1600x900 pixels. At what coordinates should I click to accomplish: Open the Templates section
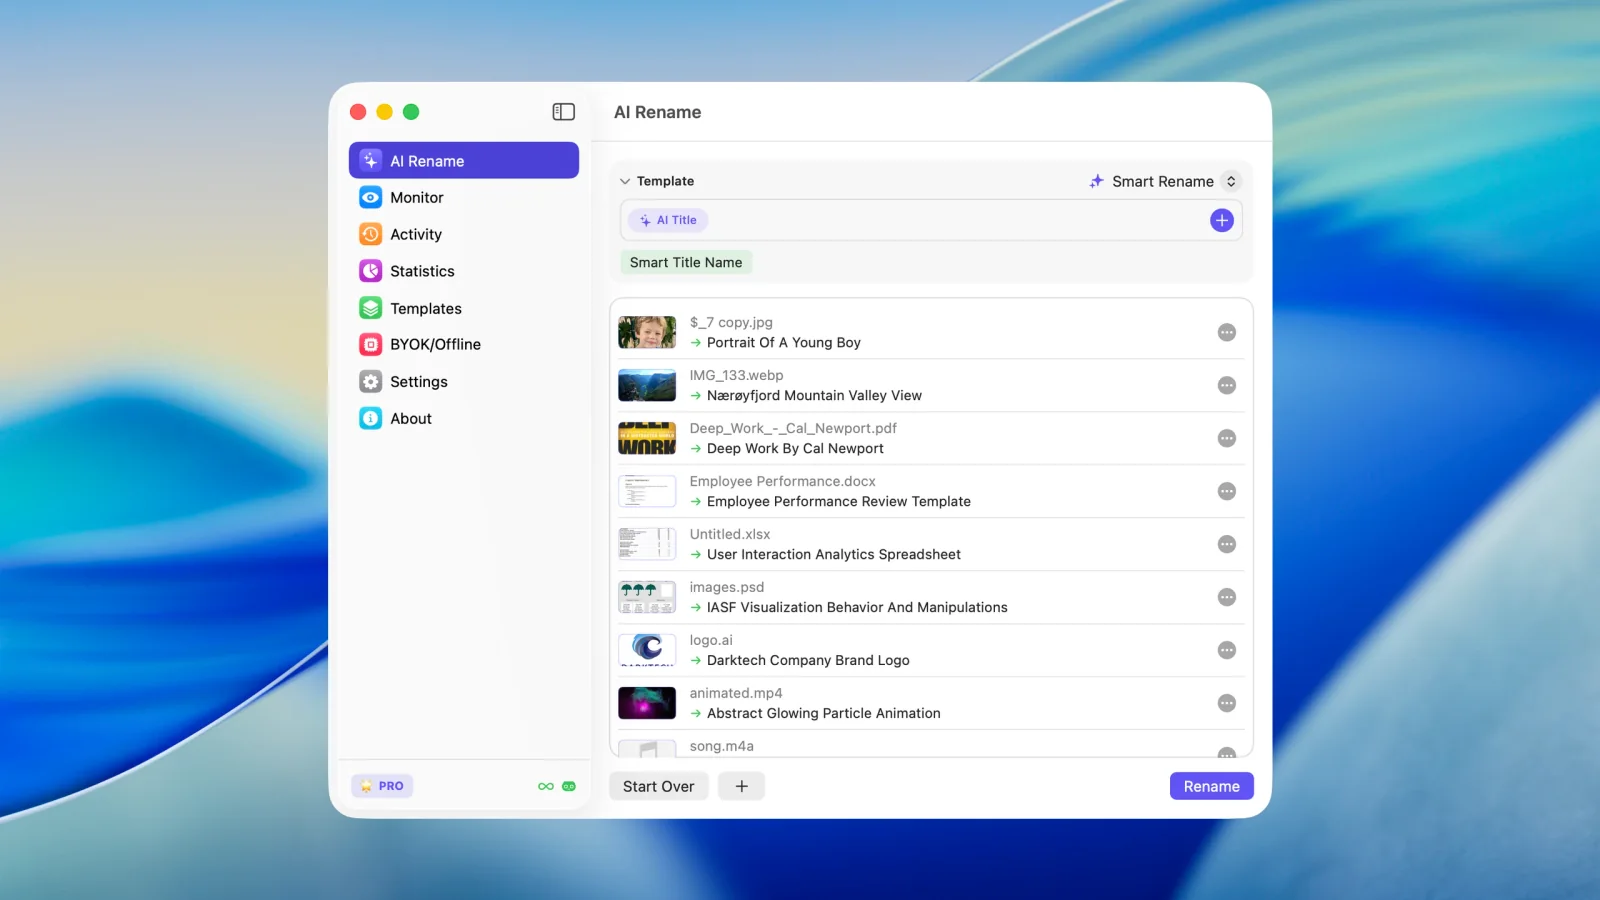pyautogui.click(x=464, y=308)
